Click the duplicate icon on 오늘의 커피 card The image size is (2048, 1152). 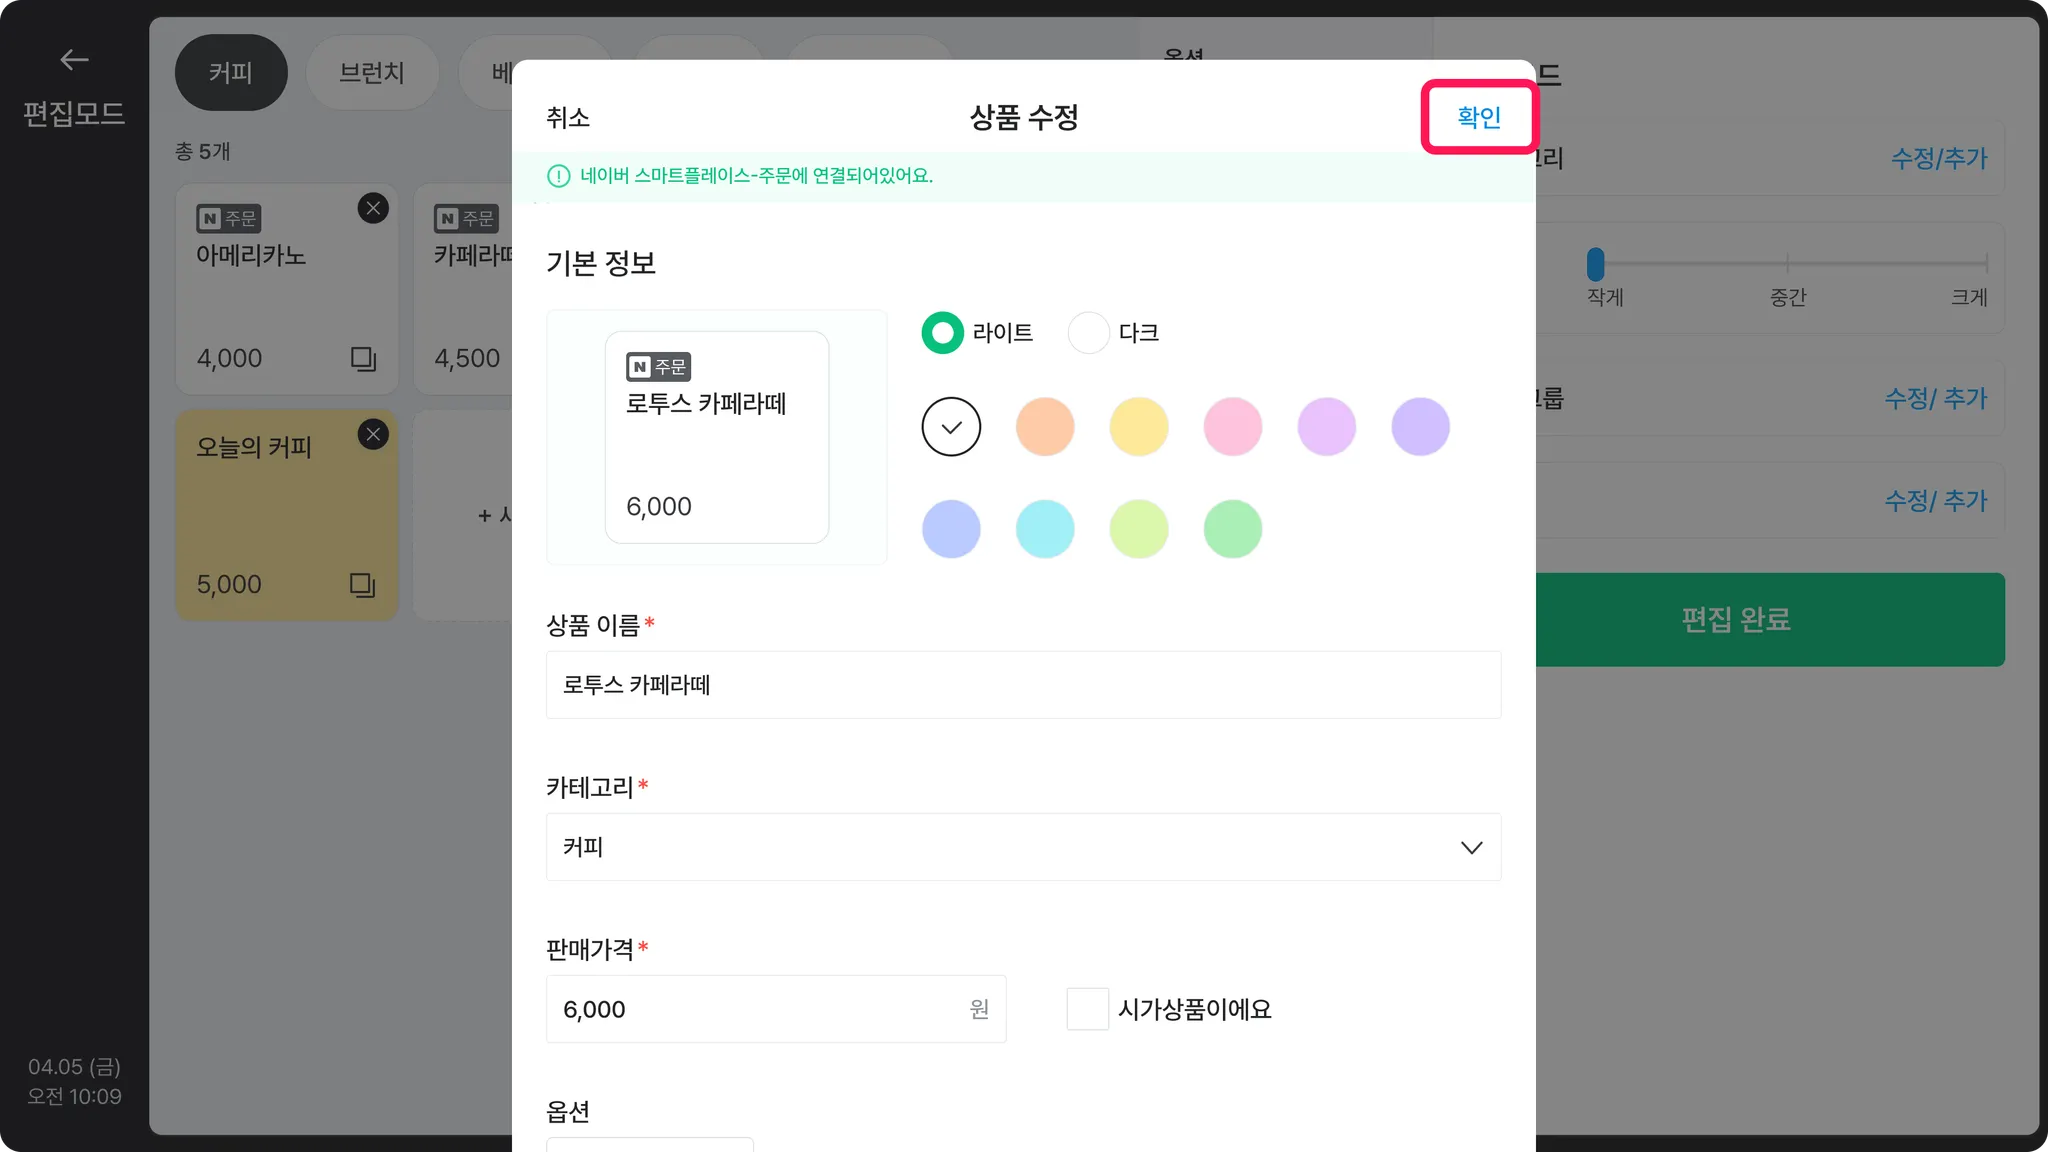pyautogui.click(x=362, y=584)
